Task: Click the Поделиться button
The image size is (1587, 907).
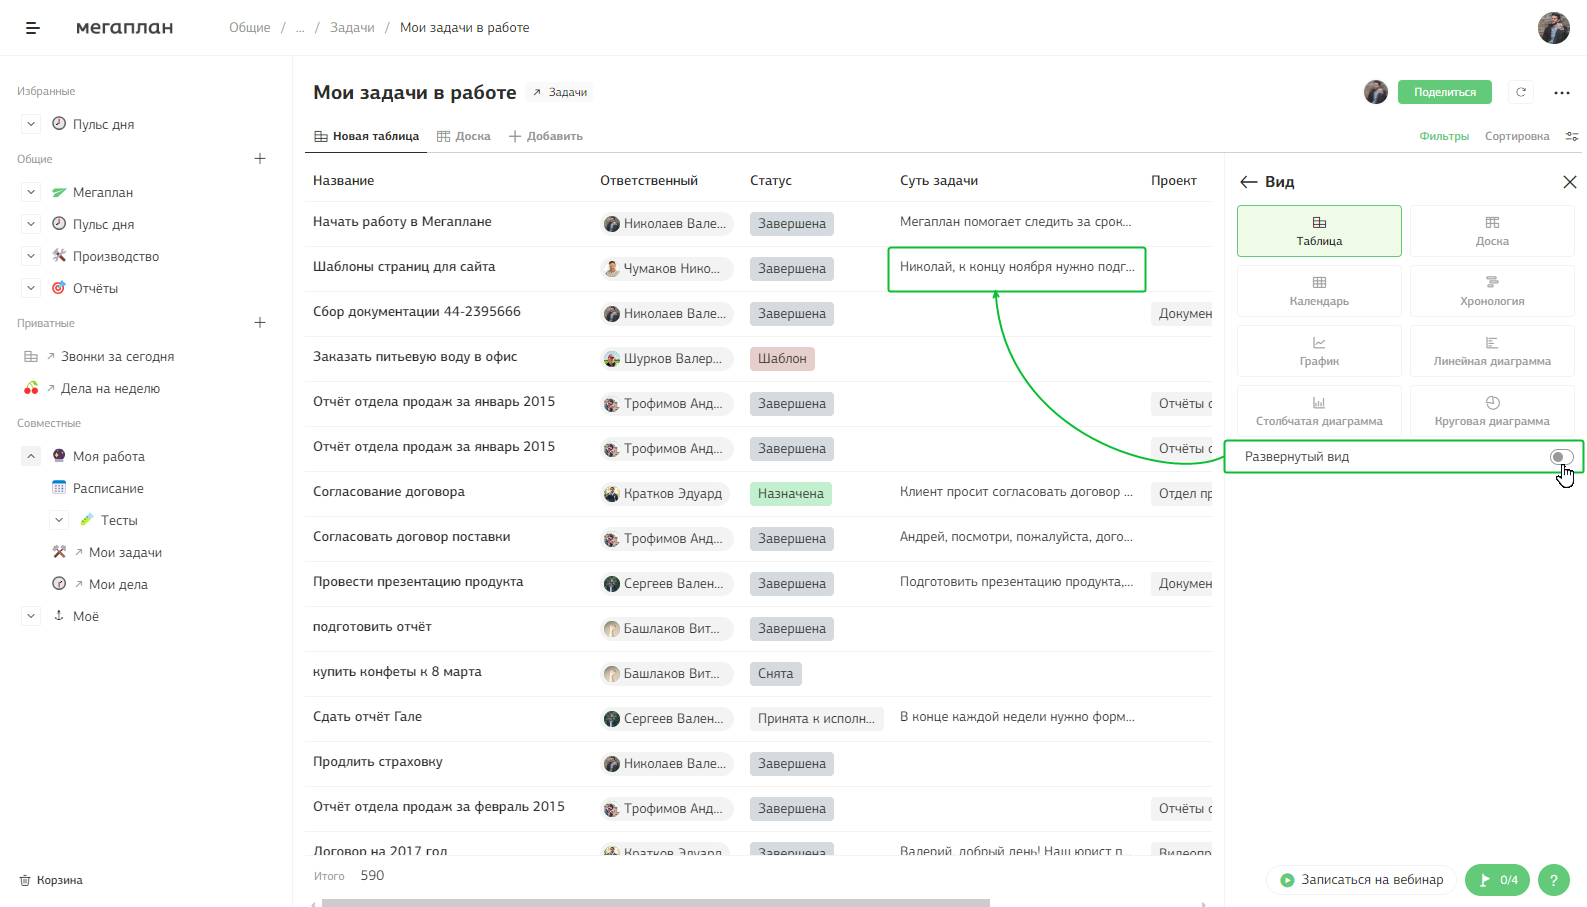Action: pyautogui.click(x=1444, y=92)
